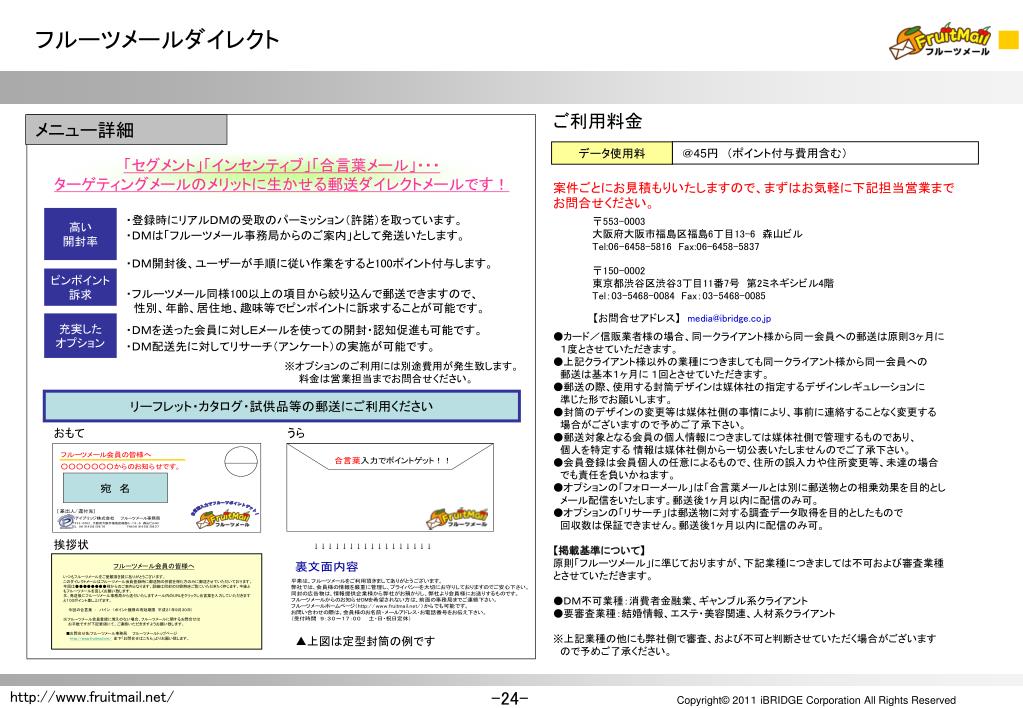
Task: Click the 要審査業種 bullet line
Action: click(695, 613)
